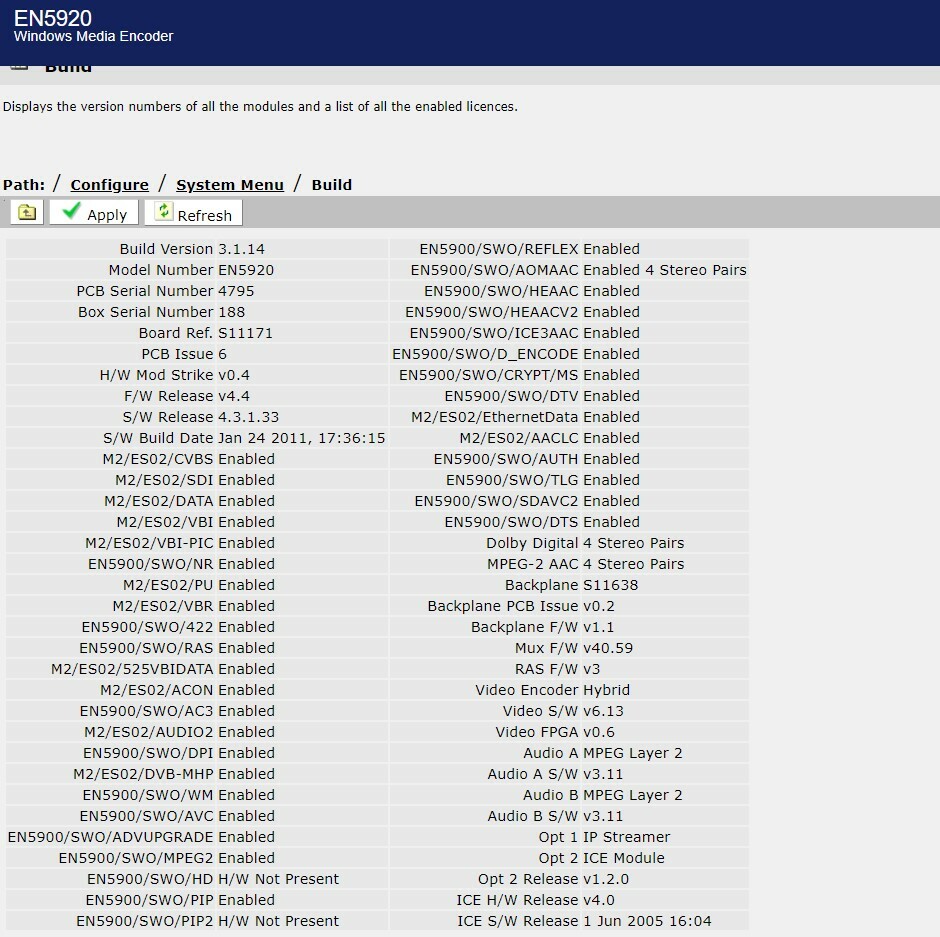The image size is (940, 937).
Task: Select Video FPGA value v0.6
Action: pos(599,731)
